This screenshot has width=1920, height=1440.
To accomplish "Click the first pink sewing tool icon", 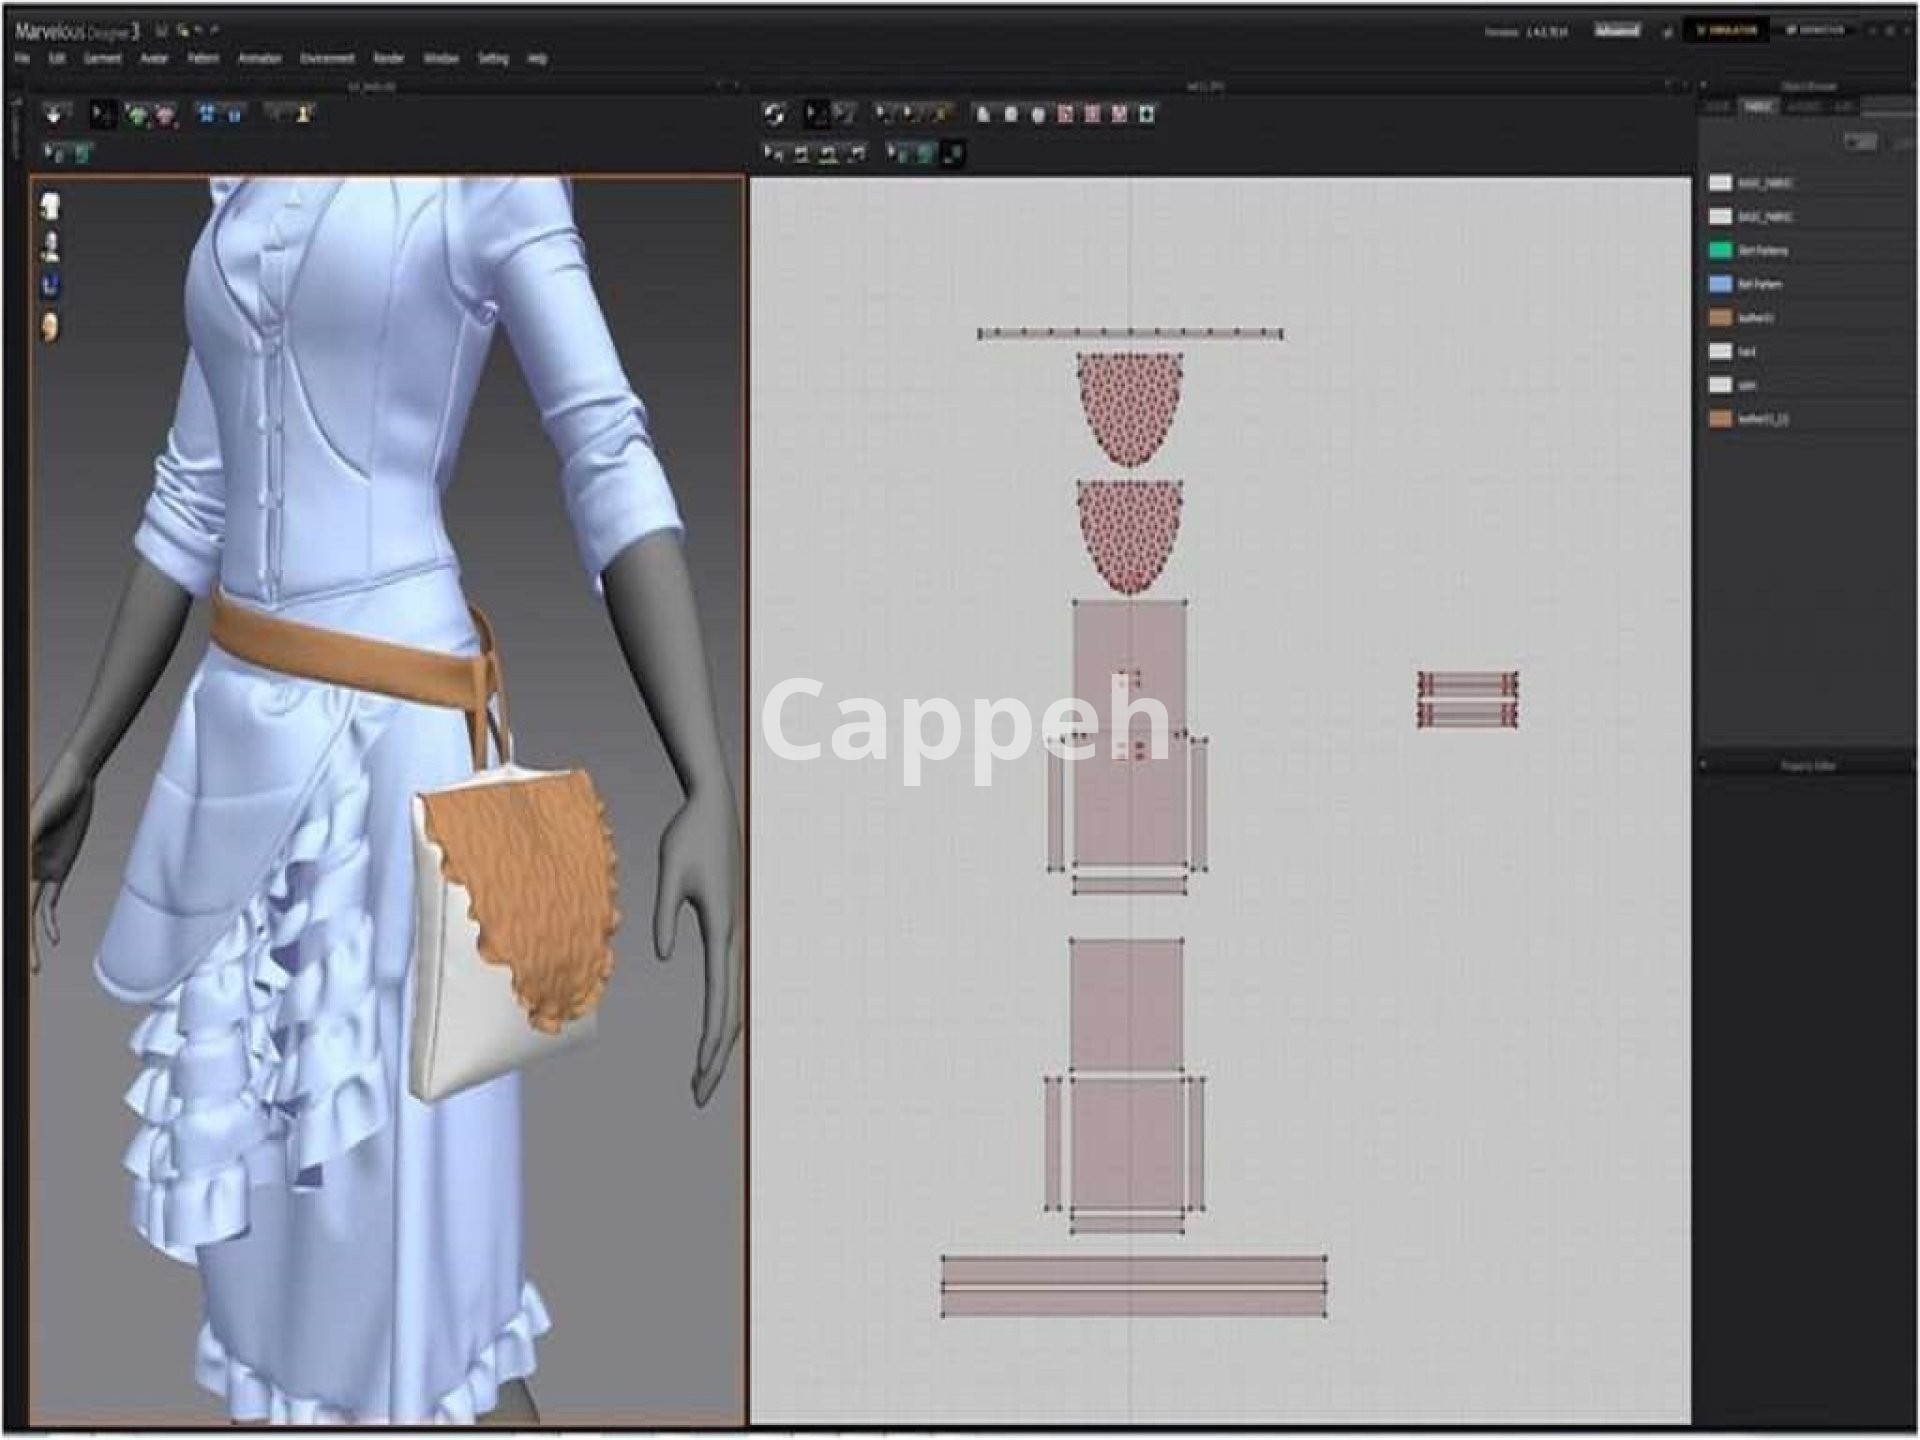I will pyautogui.click(x=1066, y=115).
